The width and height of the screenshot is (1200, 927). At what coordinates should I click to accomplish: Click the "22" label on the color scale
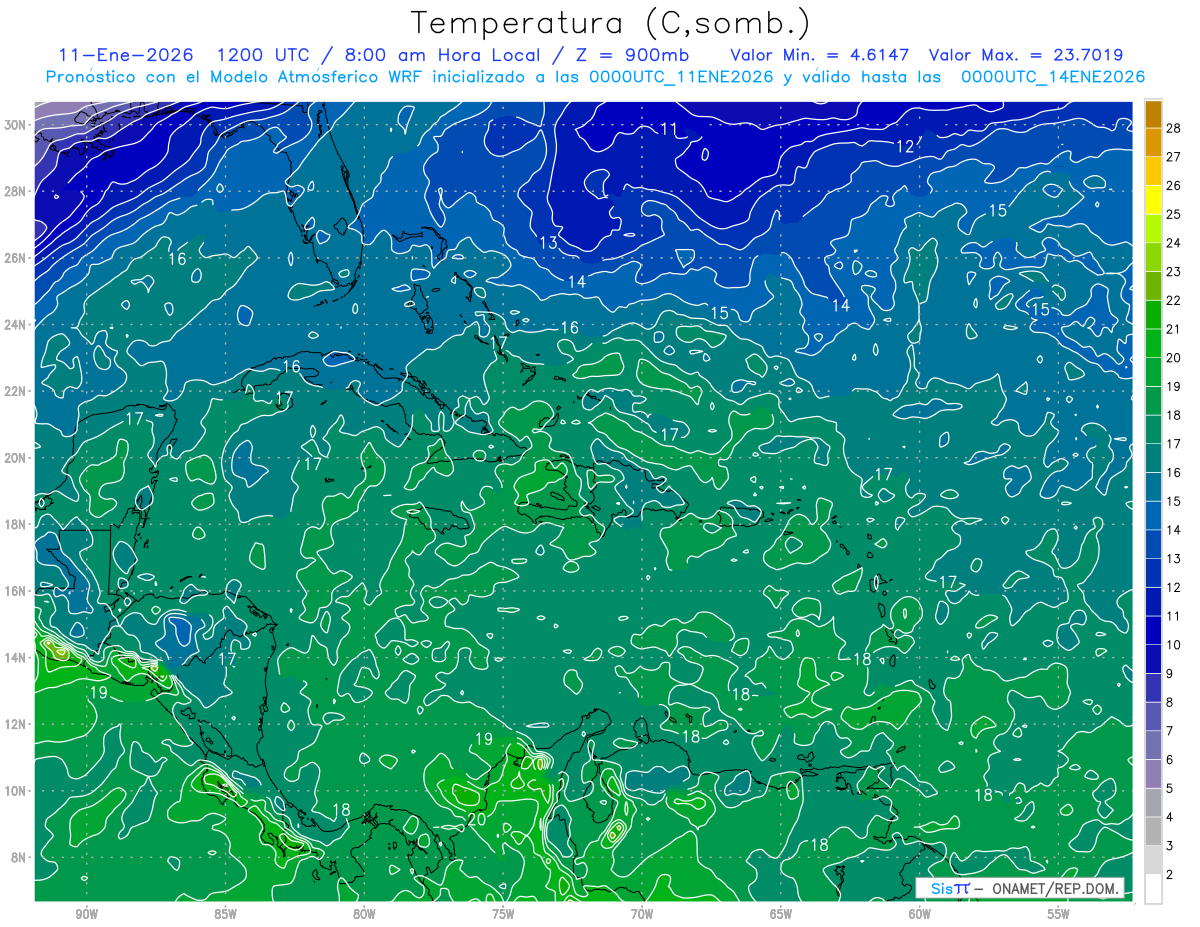point(1175,300)
